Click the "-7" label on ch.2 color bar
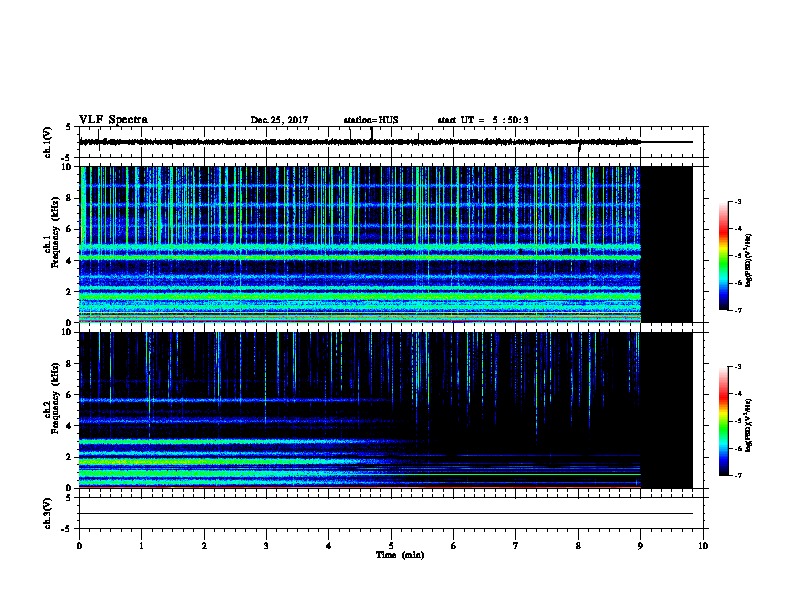The image size is (792, 612). click(738, 475)
